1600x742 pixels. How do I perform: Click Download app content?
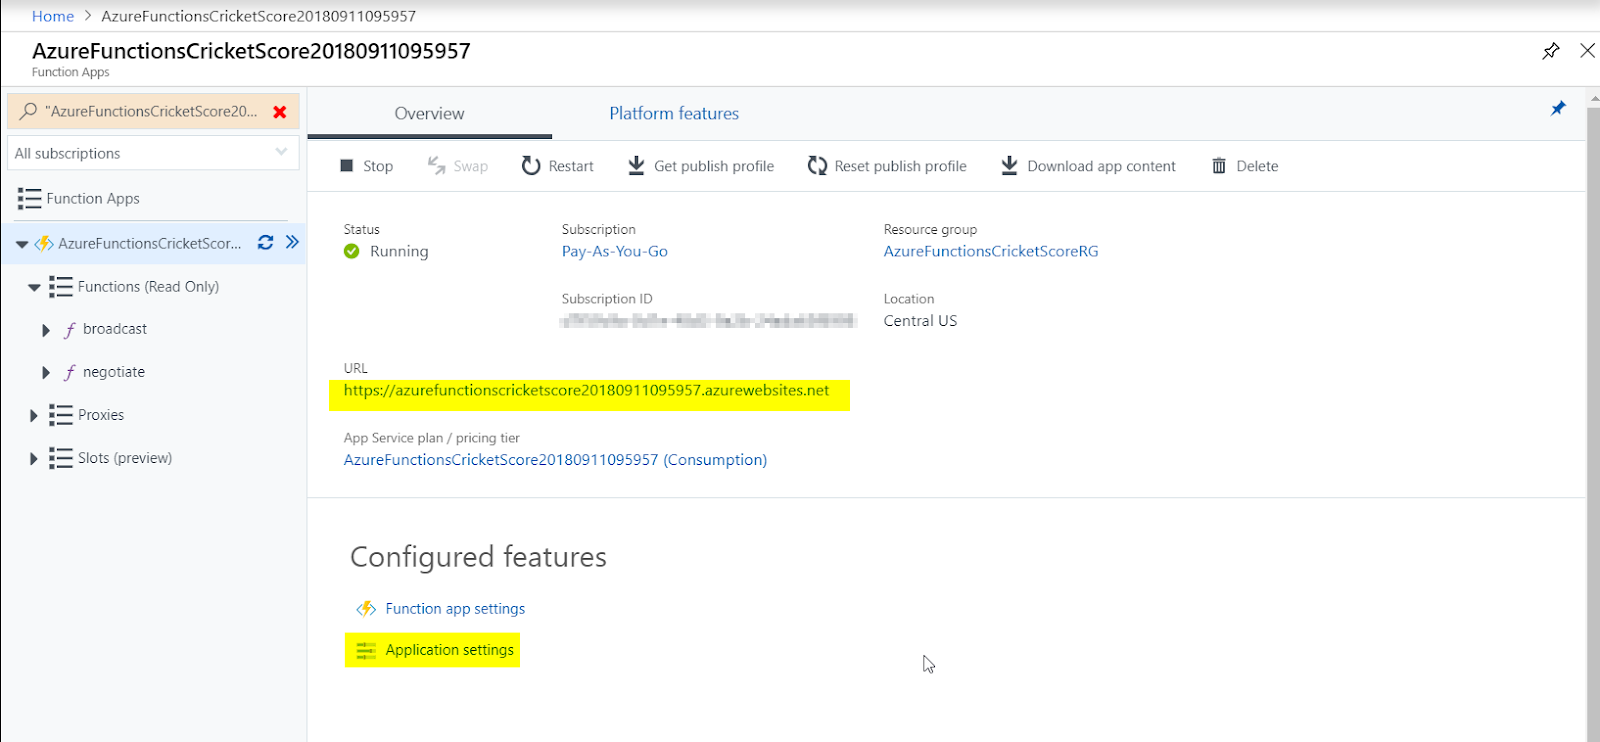(x=1089, y=166)
